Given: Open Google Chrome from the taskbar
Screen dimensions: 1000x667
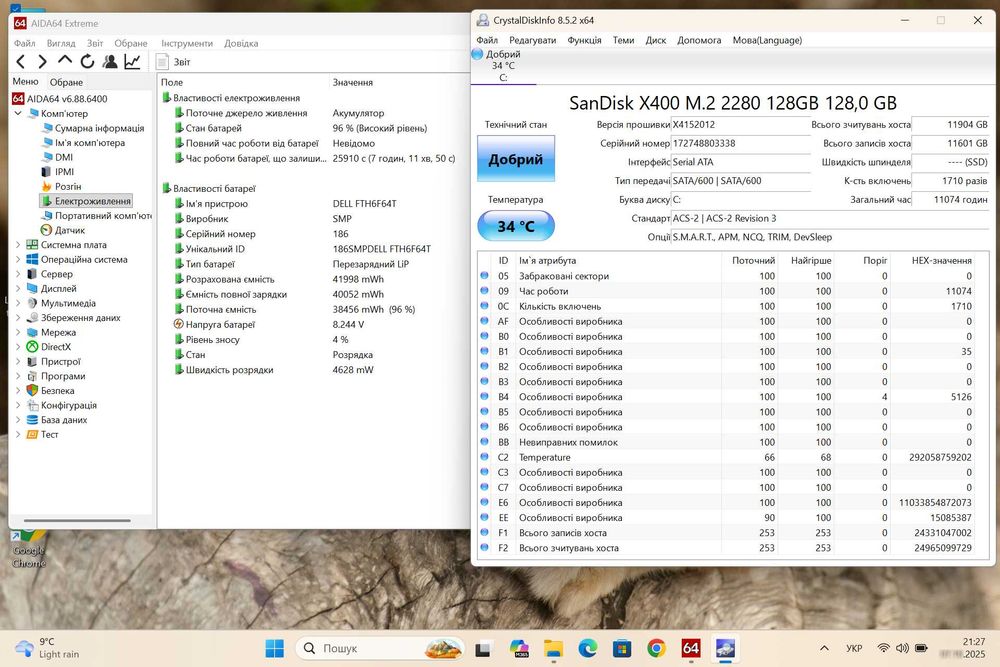Looking at the screenshot, I should click(656, 648).
